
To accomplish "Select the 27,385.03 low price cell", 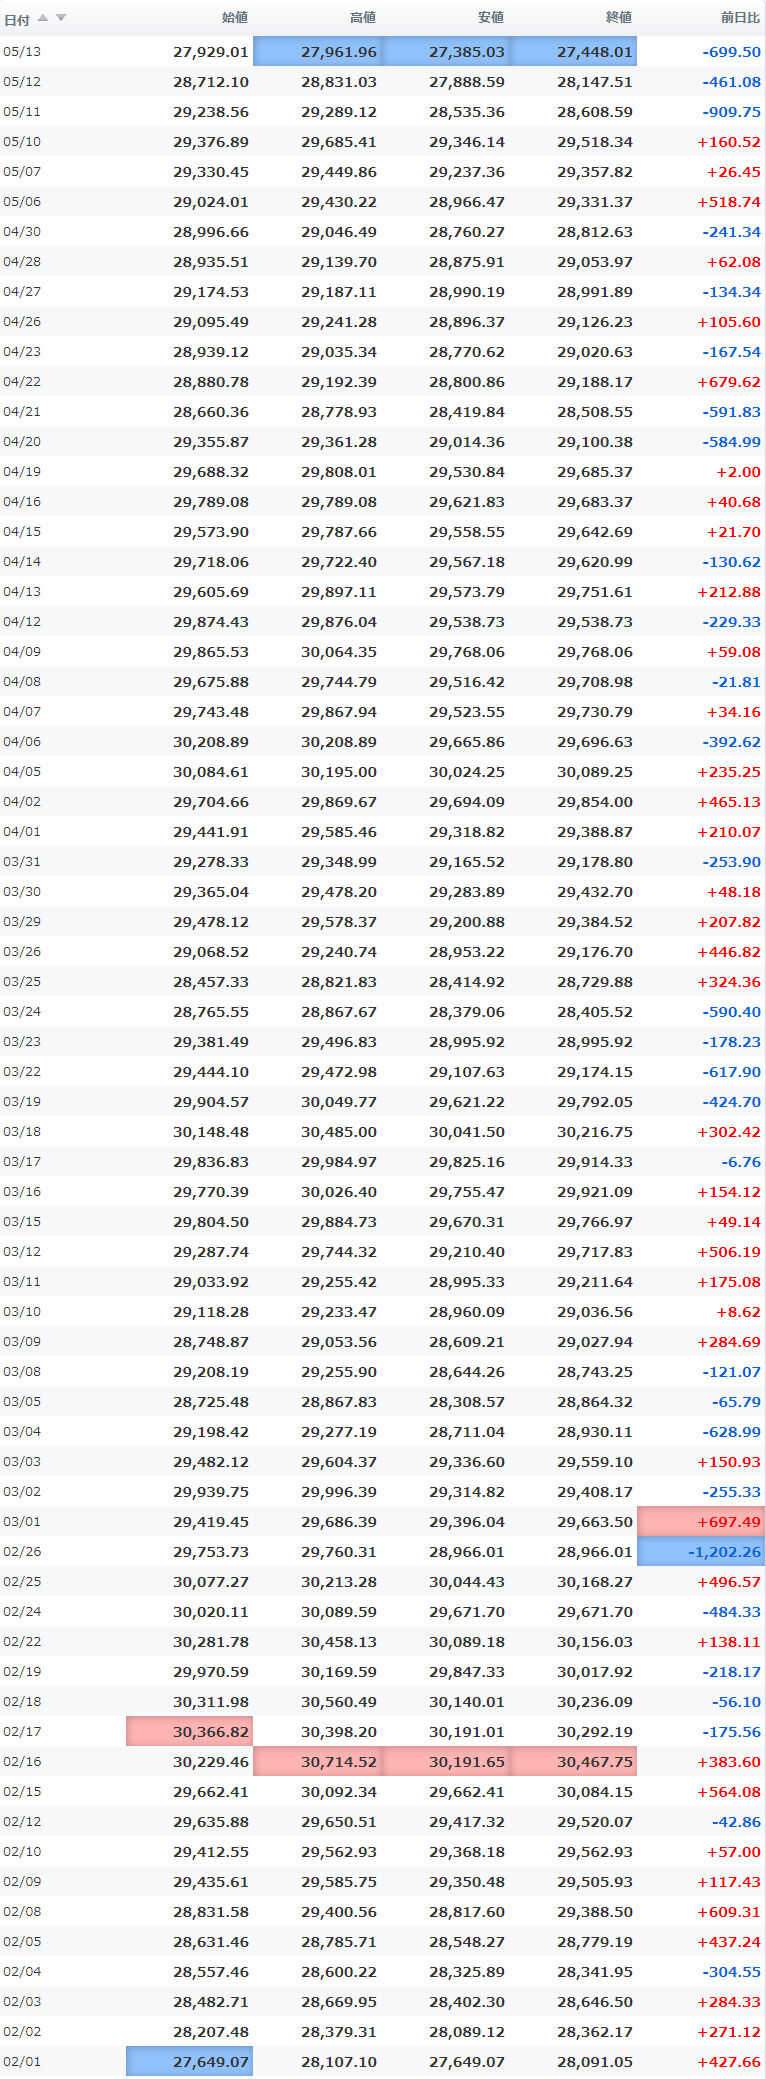I will pyautogui.click(x=445, y=52).
